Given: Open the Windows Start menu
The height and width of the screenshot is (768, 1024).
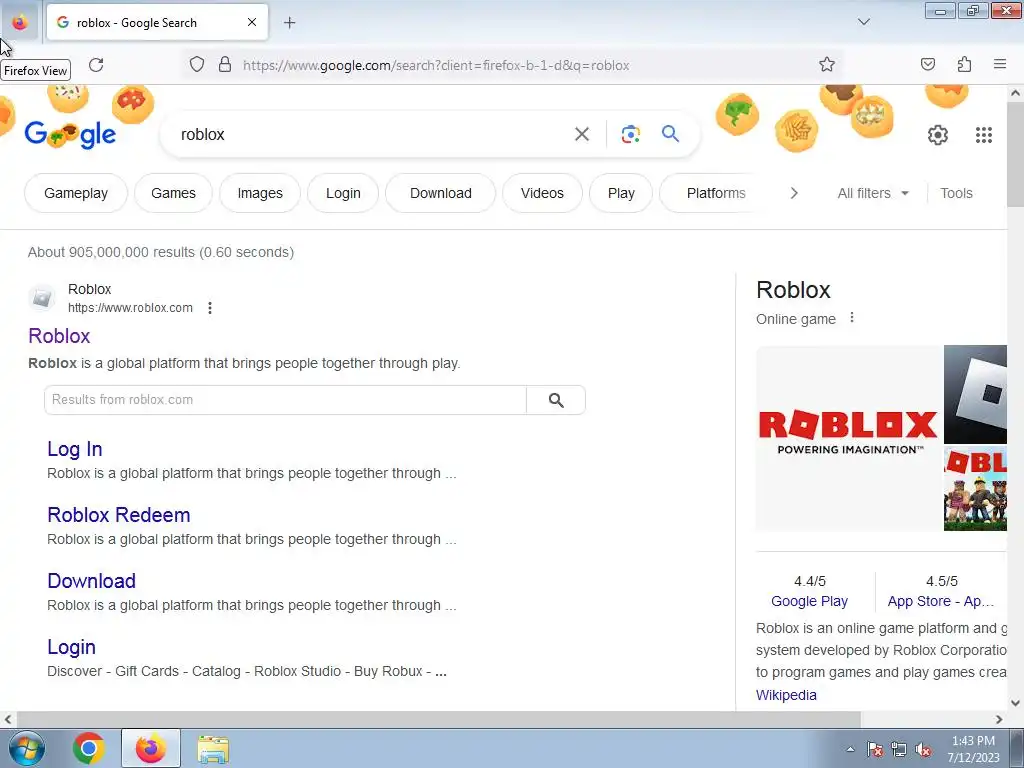Looking at the screenshot, I should tap(27, 748).
